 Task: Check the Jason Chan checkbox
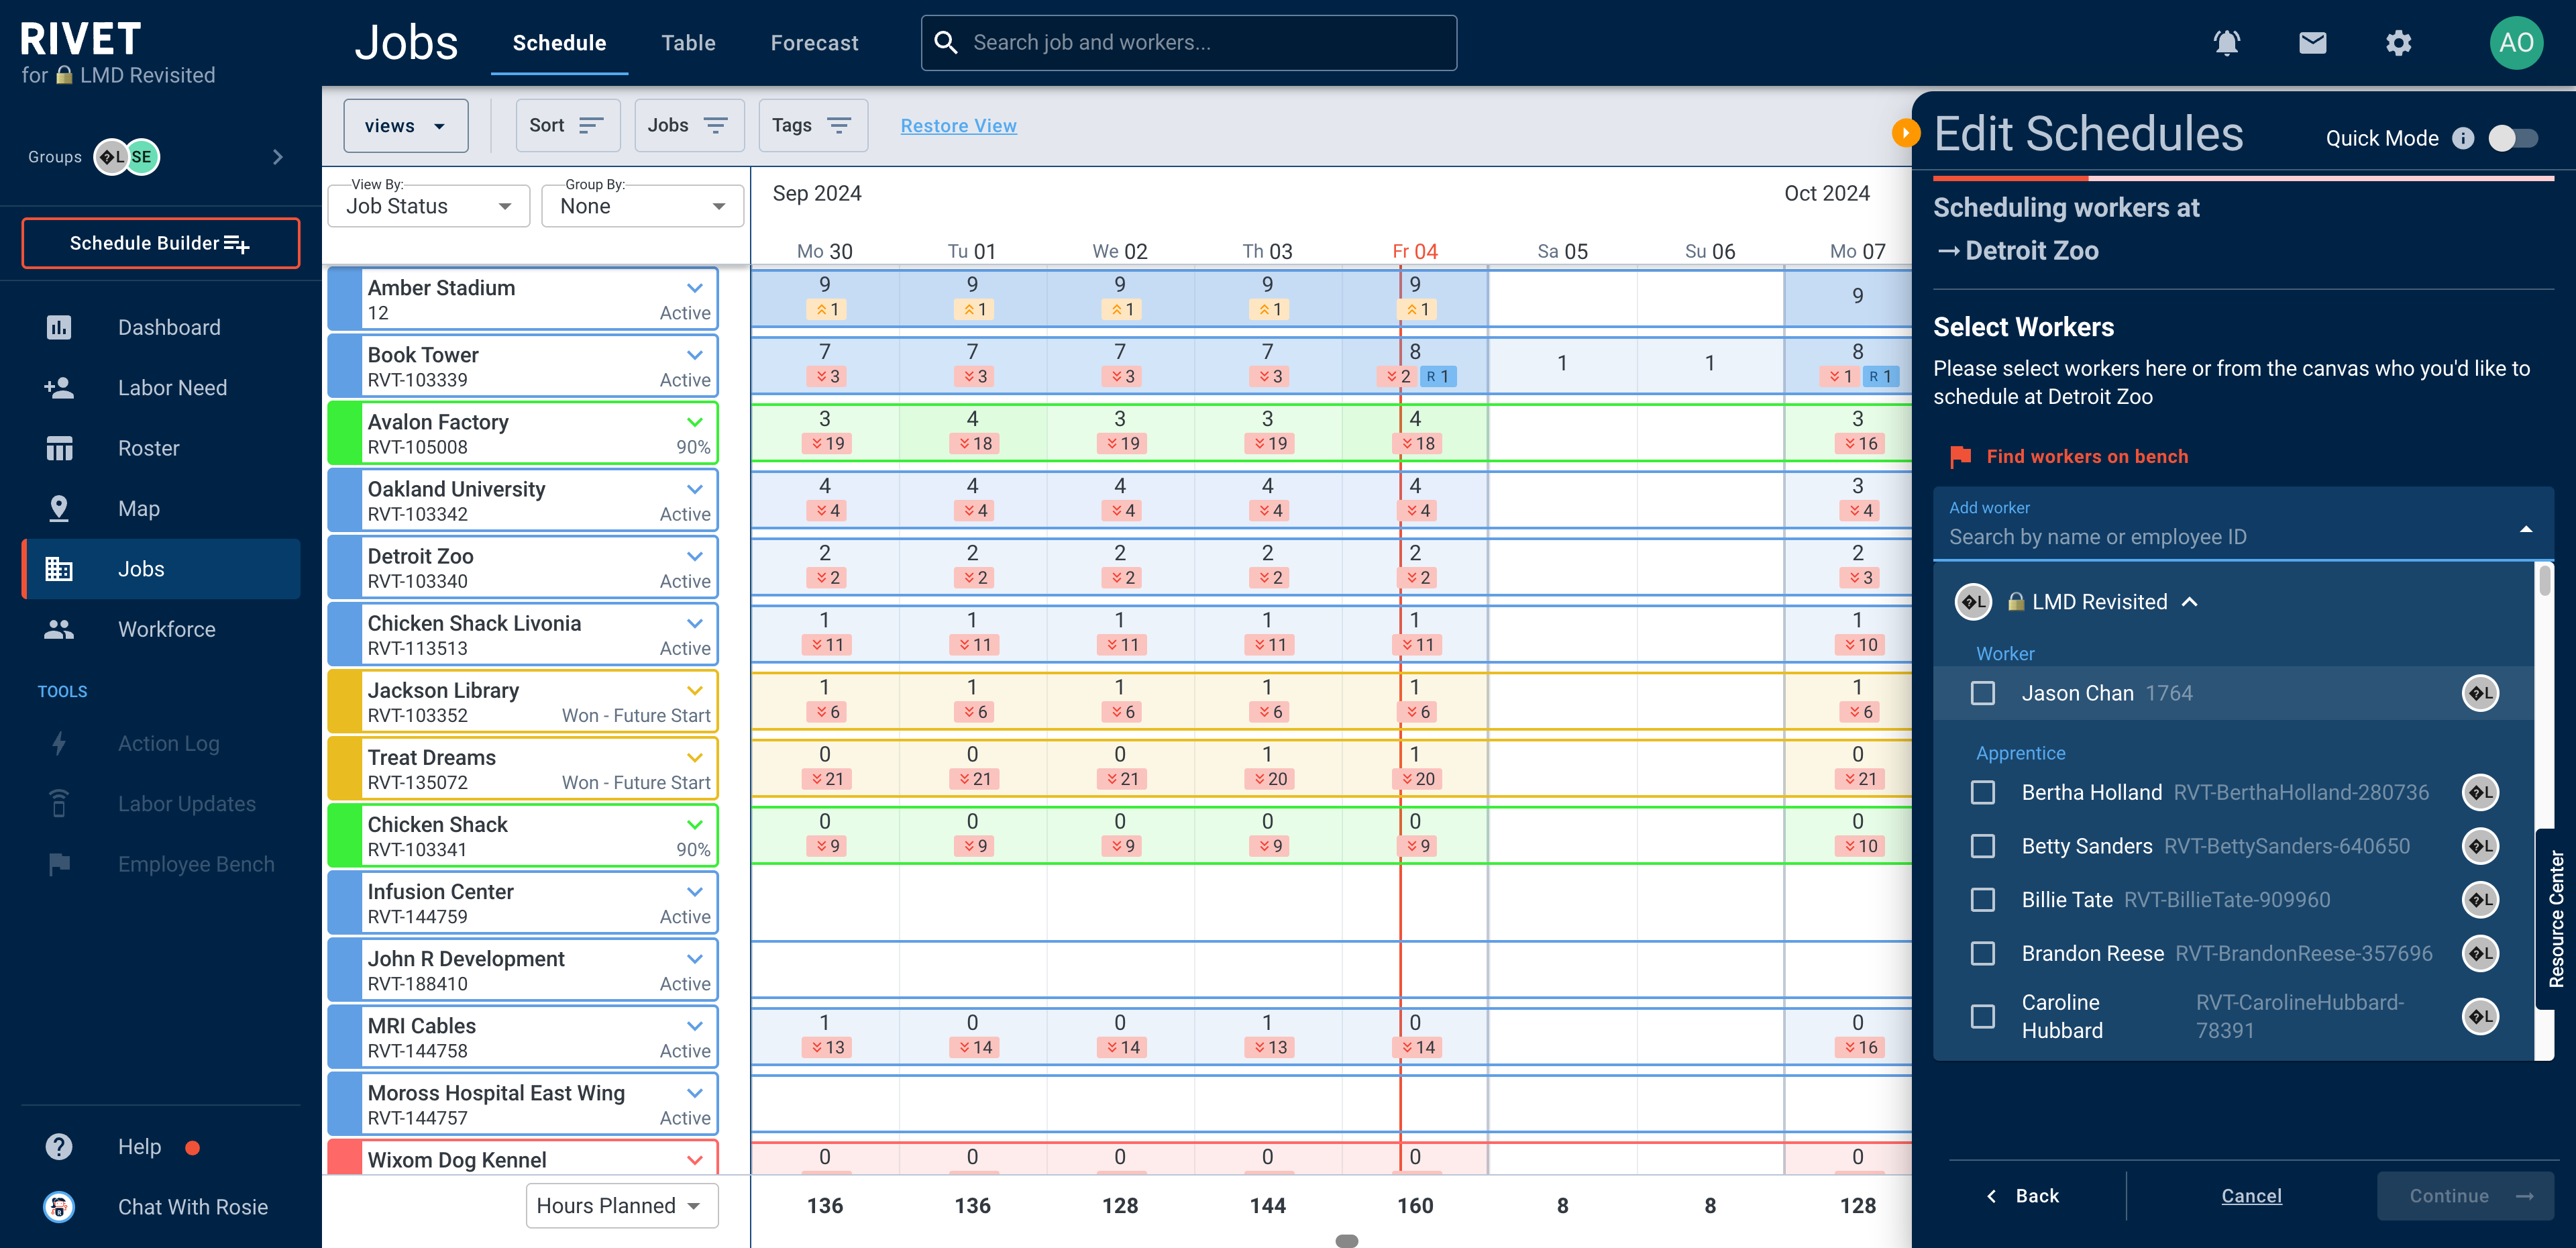(x=1982, y=692)
